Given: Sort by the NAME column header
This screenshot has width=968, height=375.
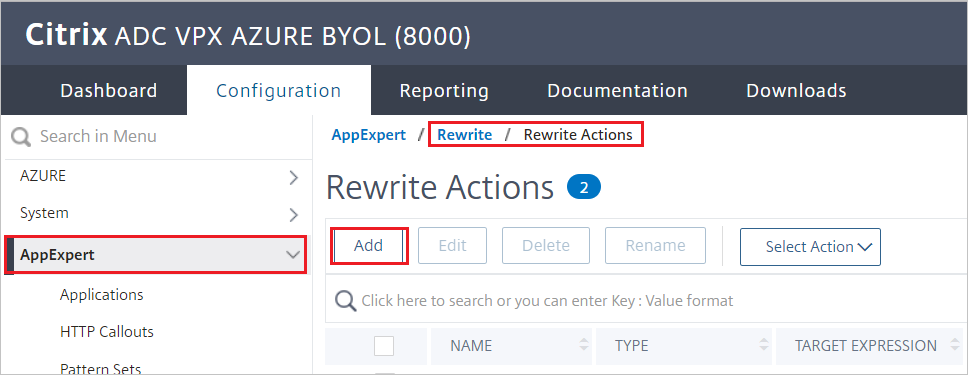Looking at the screenshot, I should coord(471,346).
